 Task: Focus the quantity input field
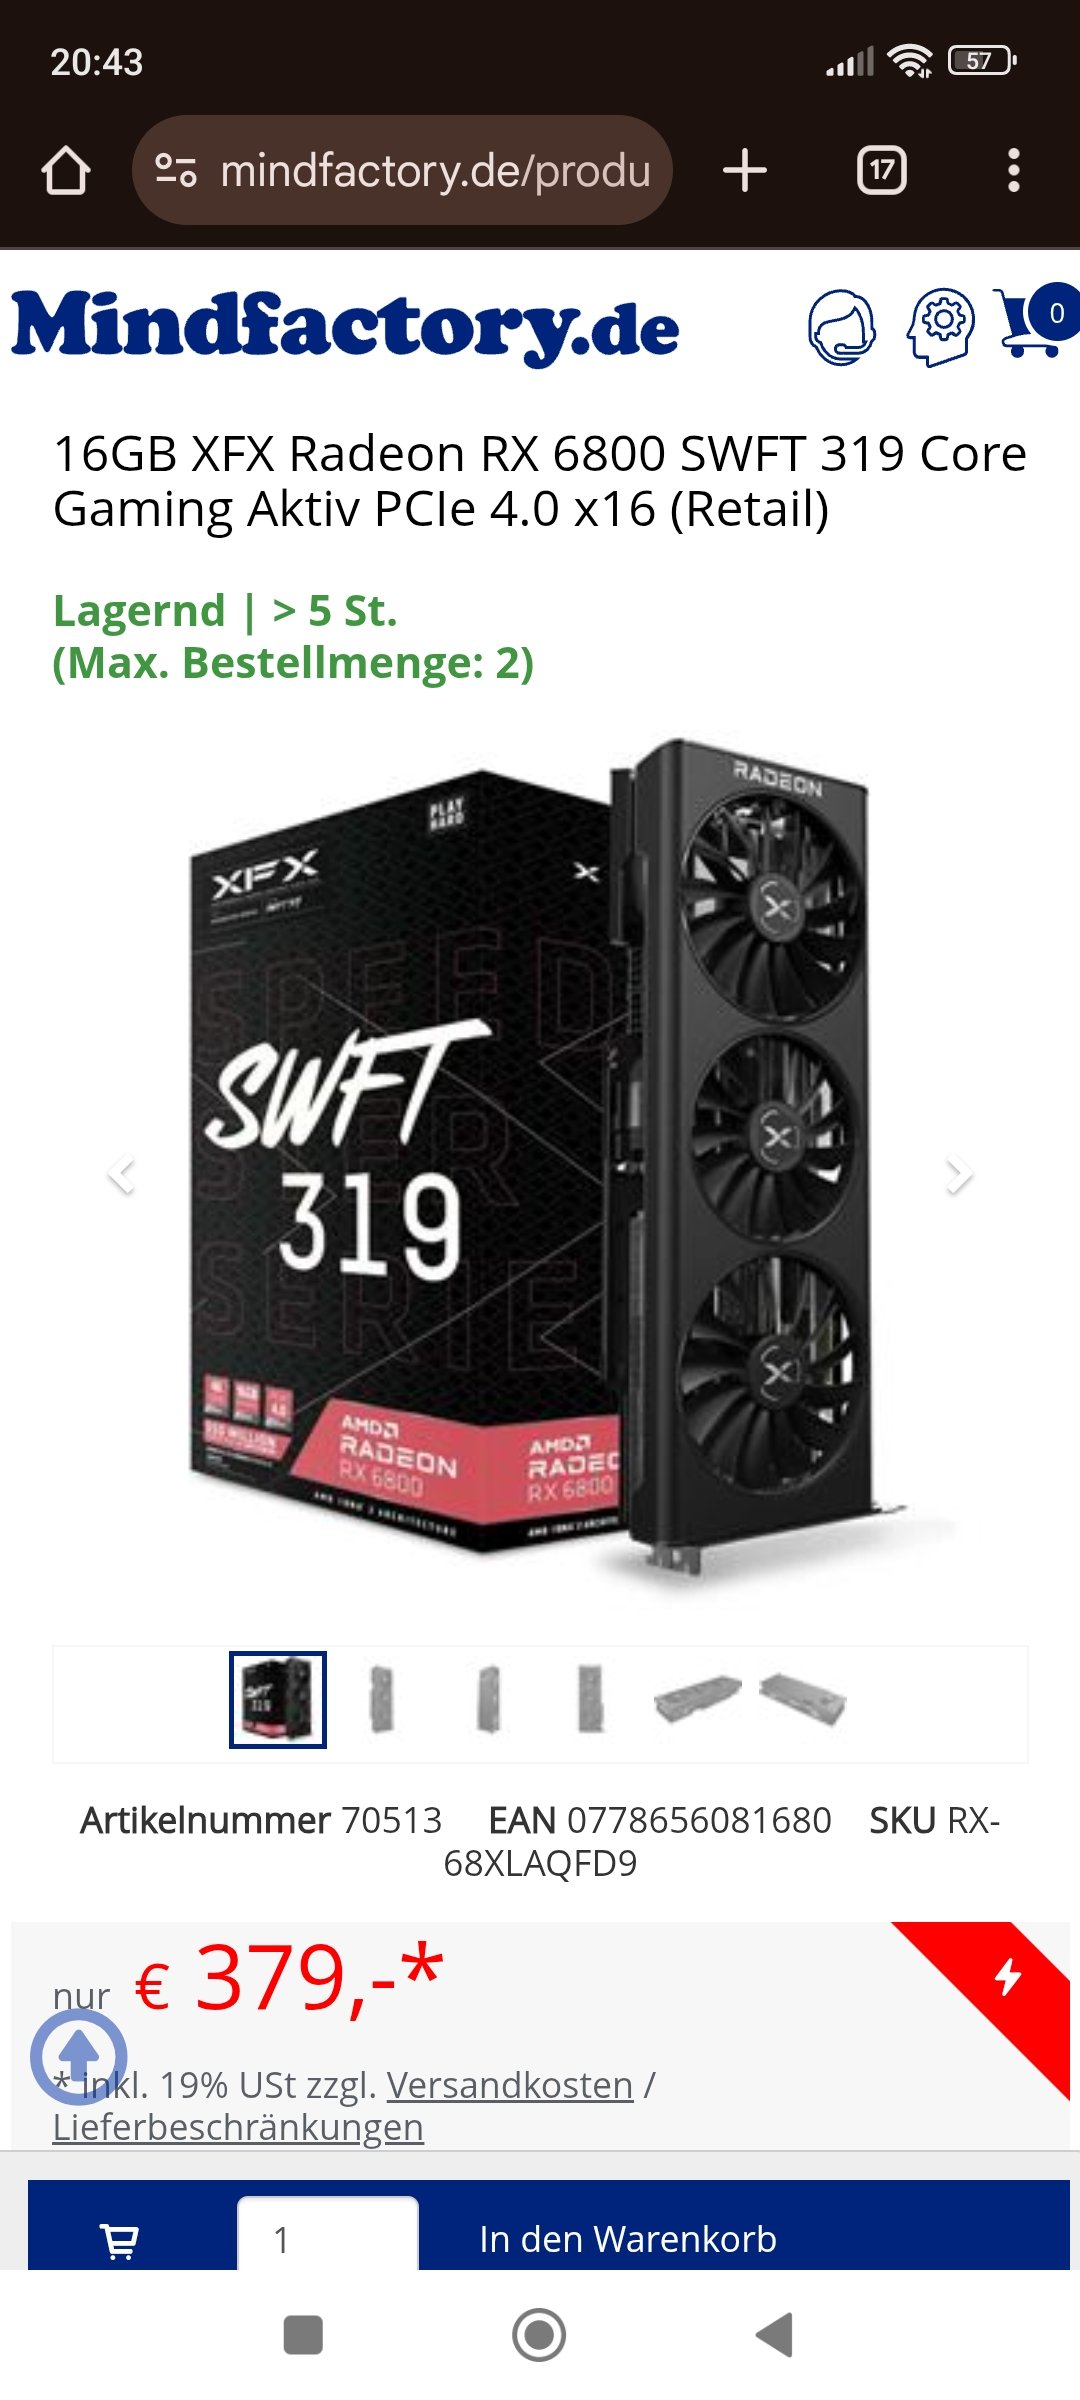click(328, 2236)
